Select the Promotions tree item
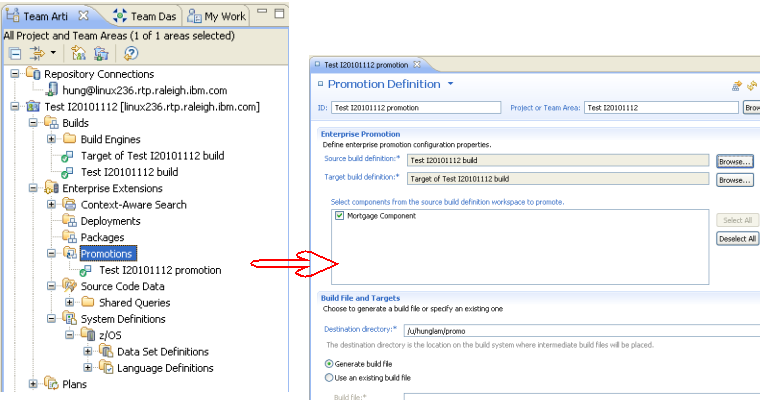The image size is (760, 400). (x=107, y=254)
